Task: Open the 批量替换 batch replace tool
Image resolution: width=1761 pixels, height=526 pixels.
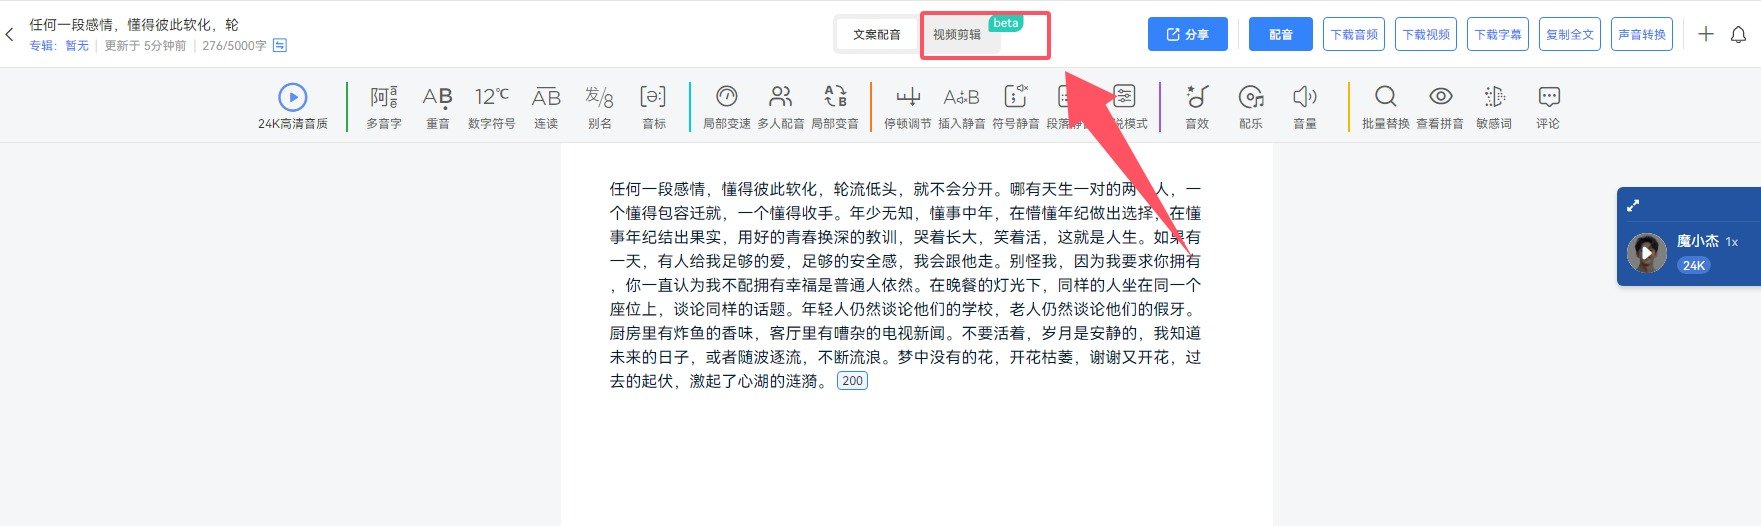Action: (x=1386, y=107)
